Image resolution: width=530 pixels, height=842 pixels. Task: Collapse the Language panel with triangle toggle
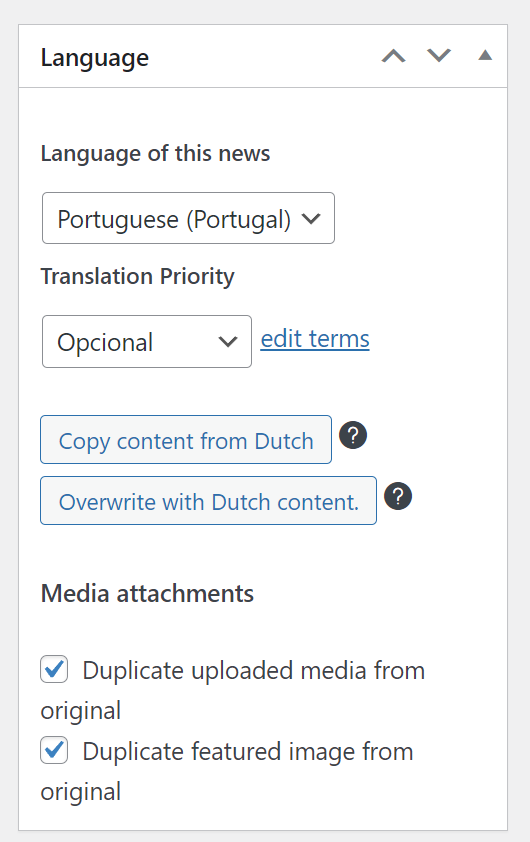(485, 55)
